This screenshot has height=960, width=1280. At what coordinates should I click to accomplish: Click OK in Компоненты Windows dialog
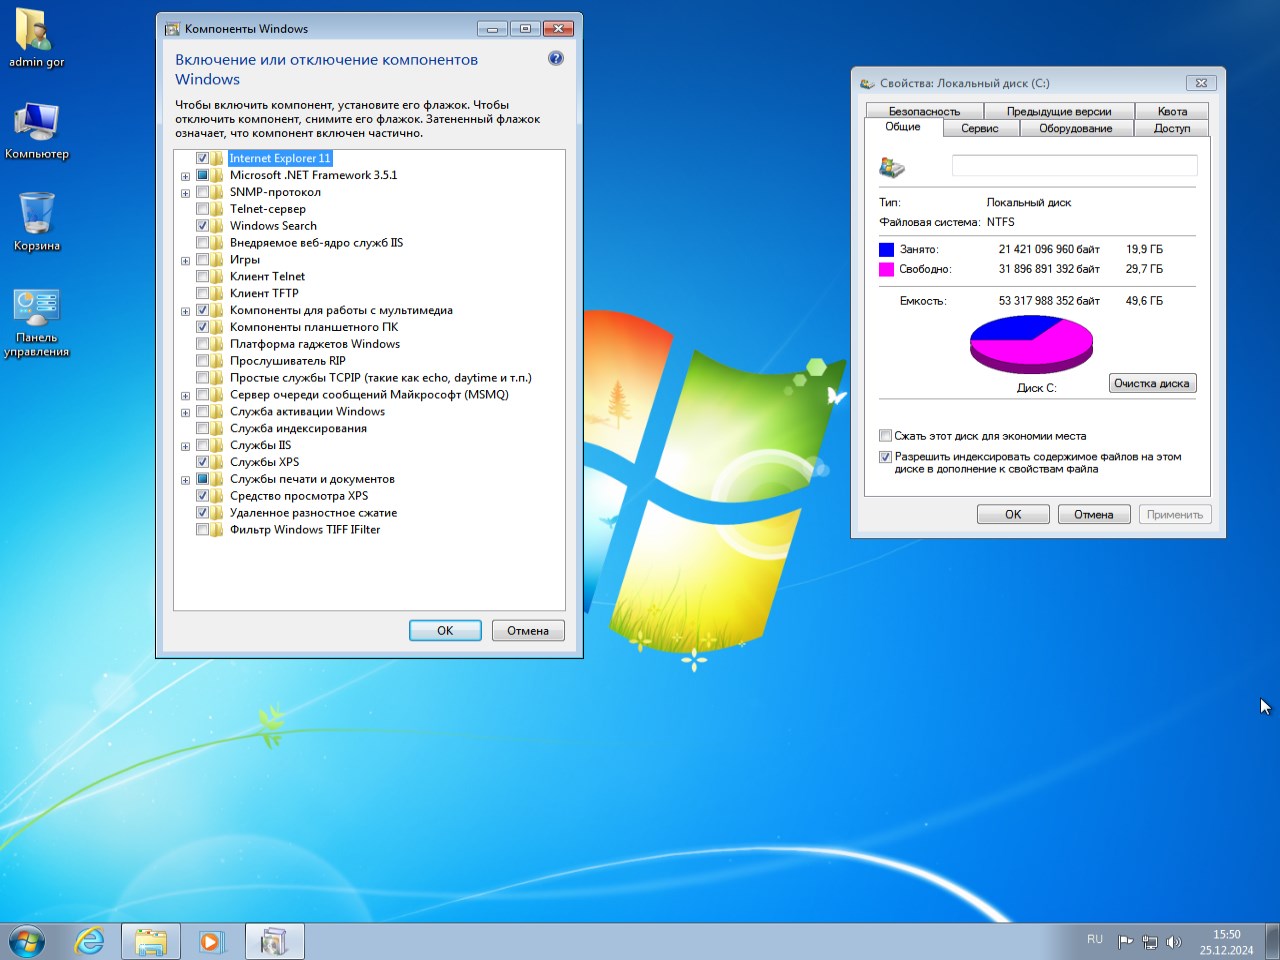pos(445,630)
